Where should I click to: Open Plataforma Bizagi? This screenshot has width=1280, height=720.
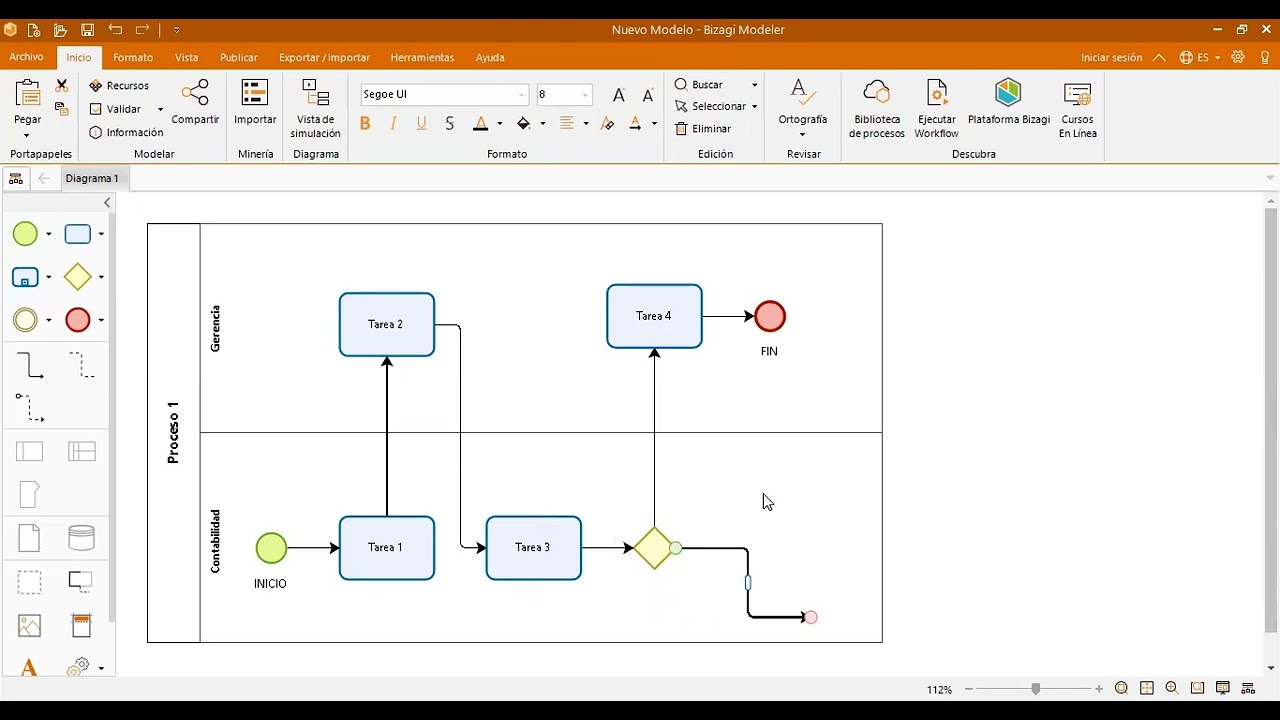click(1008, 102)
